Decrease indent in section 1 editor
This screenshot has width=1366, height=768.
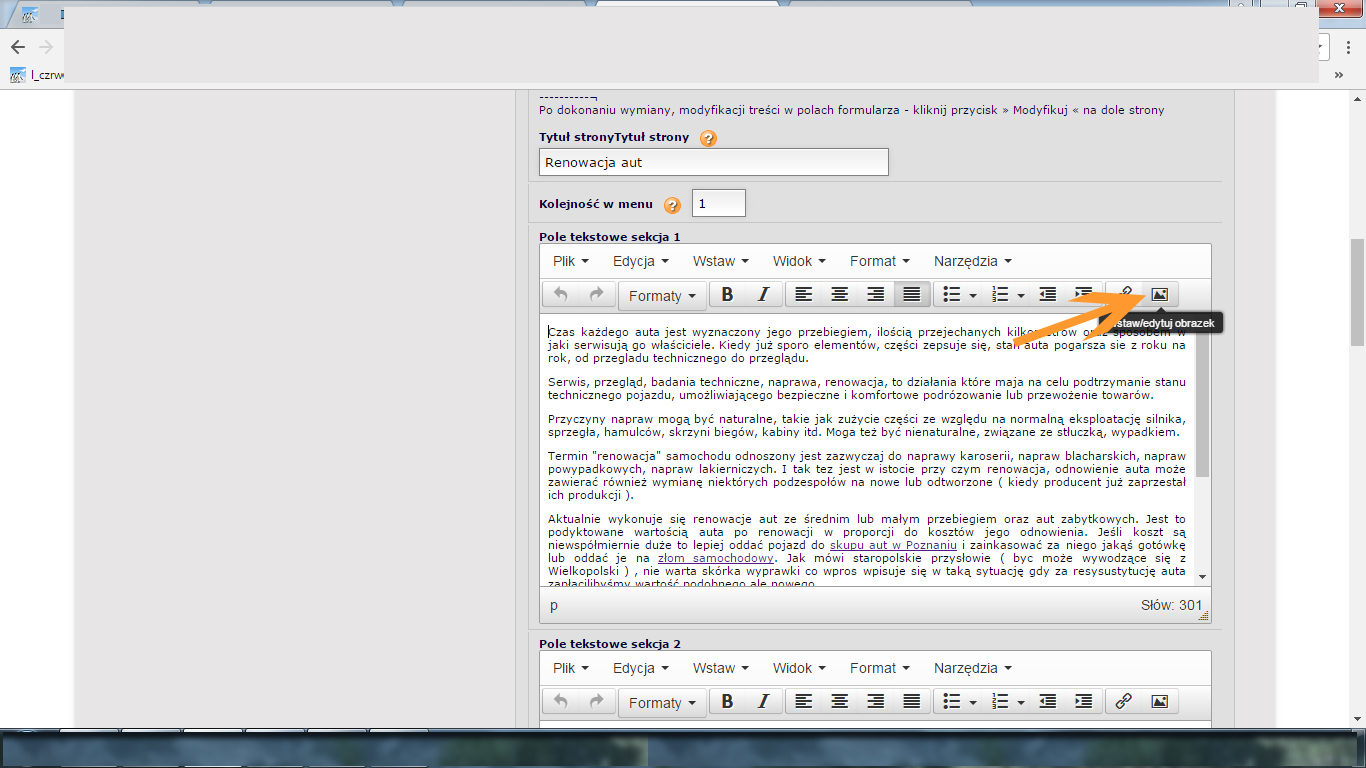point(1047,295)
